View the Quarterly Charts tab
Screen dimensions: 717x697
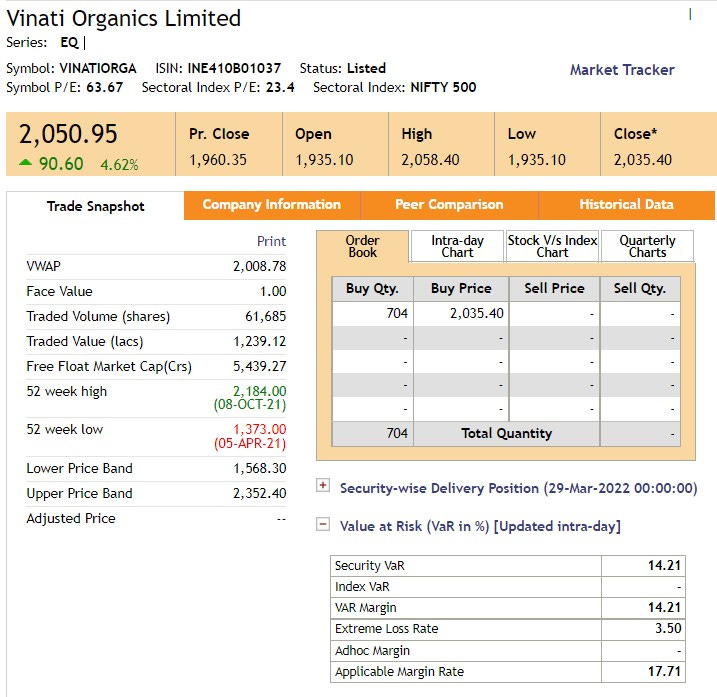click(647, 247)
